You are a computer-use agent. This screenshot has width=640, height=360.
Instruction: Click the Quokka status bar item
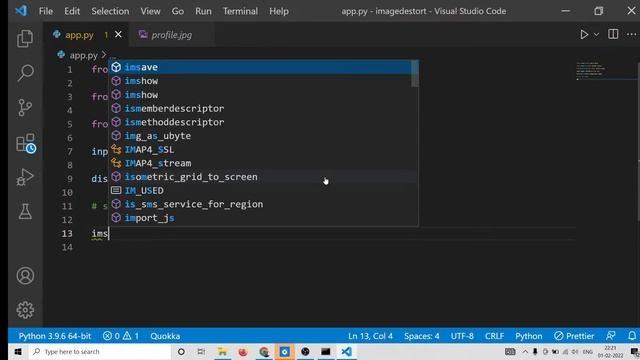coord(165,336)
